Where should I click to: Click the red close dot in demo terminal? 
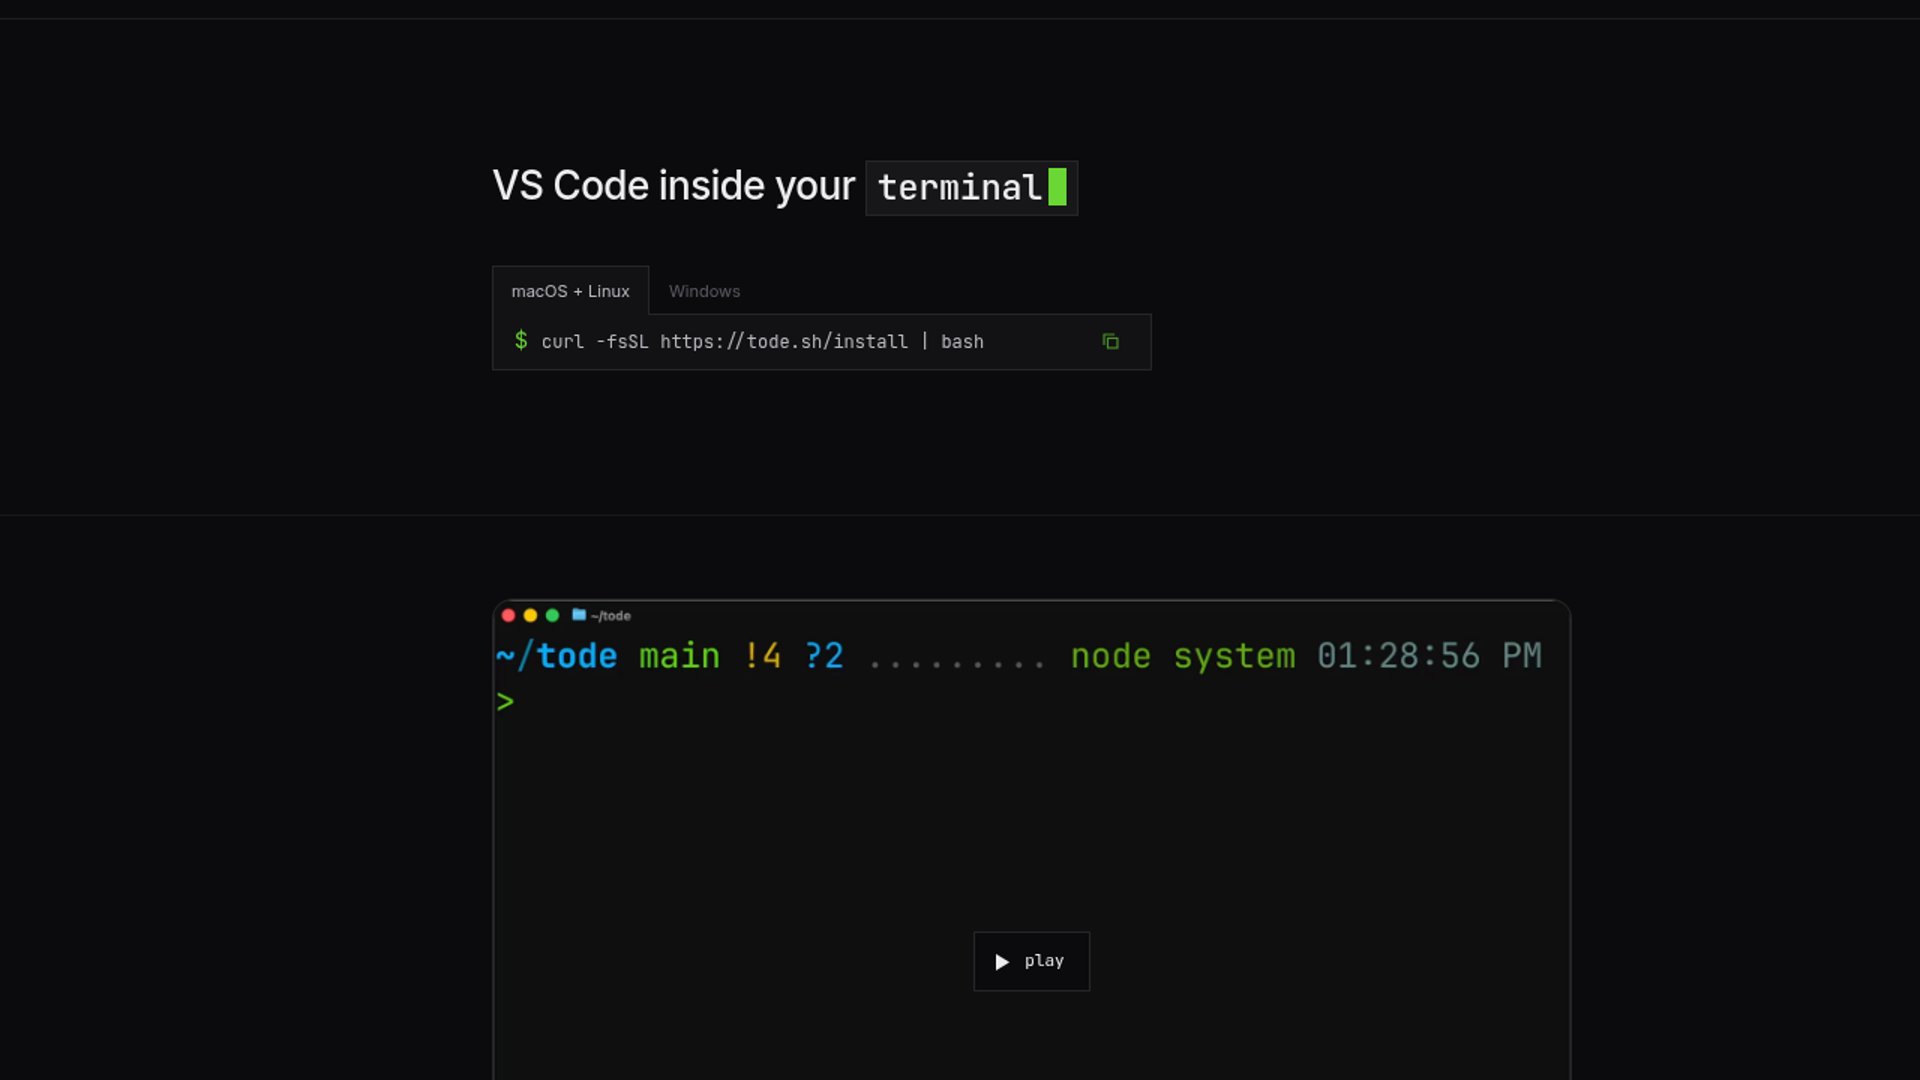click(508, 615)
